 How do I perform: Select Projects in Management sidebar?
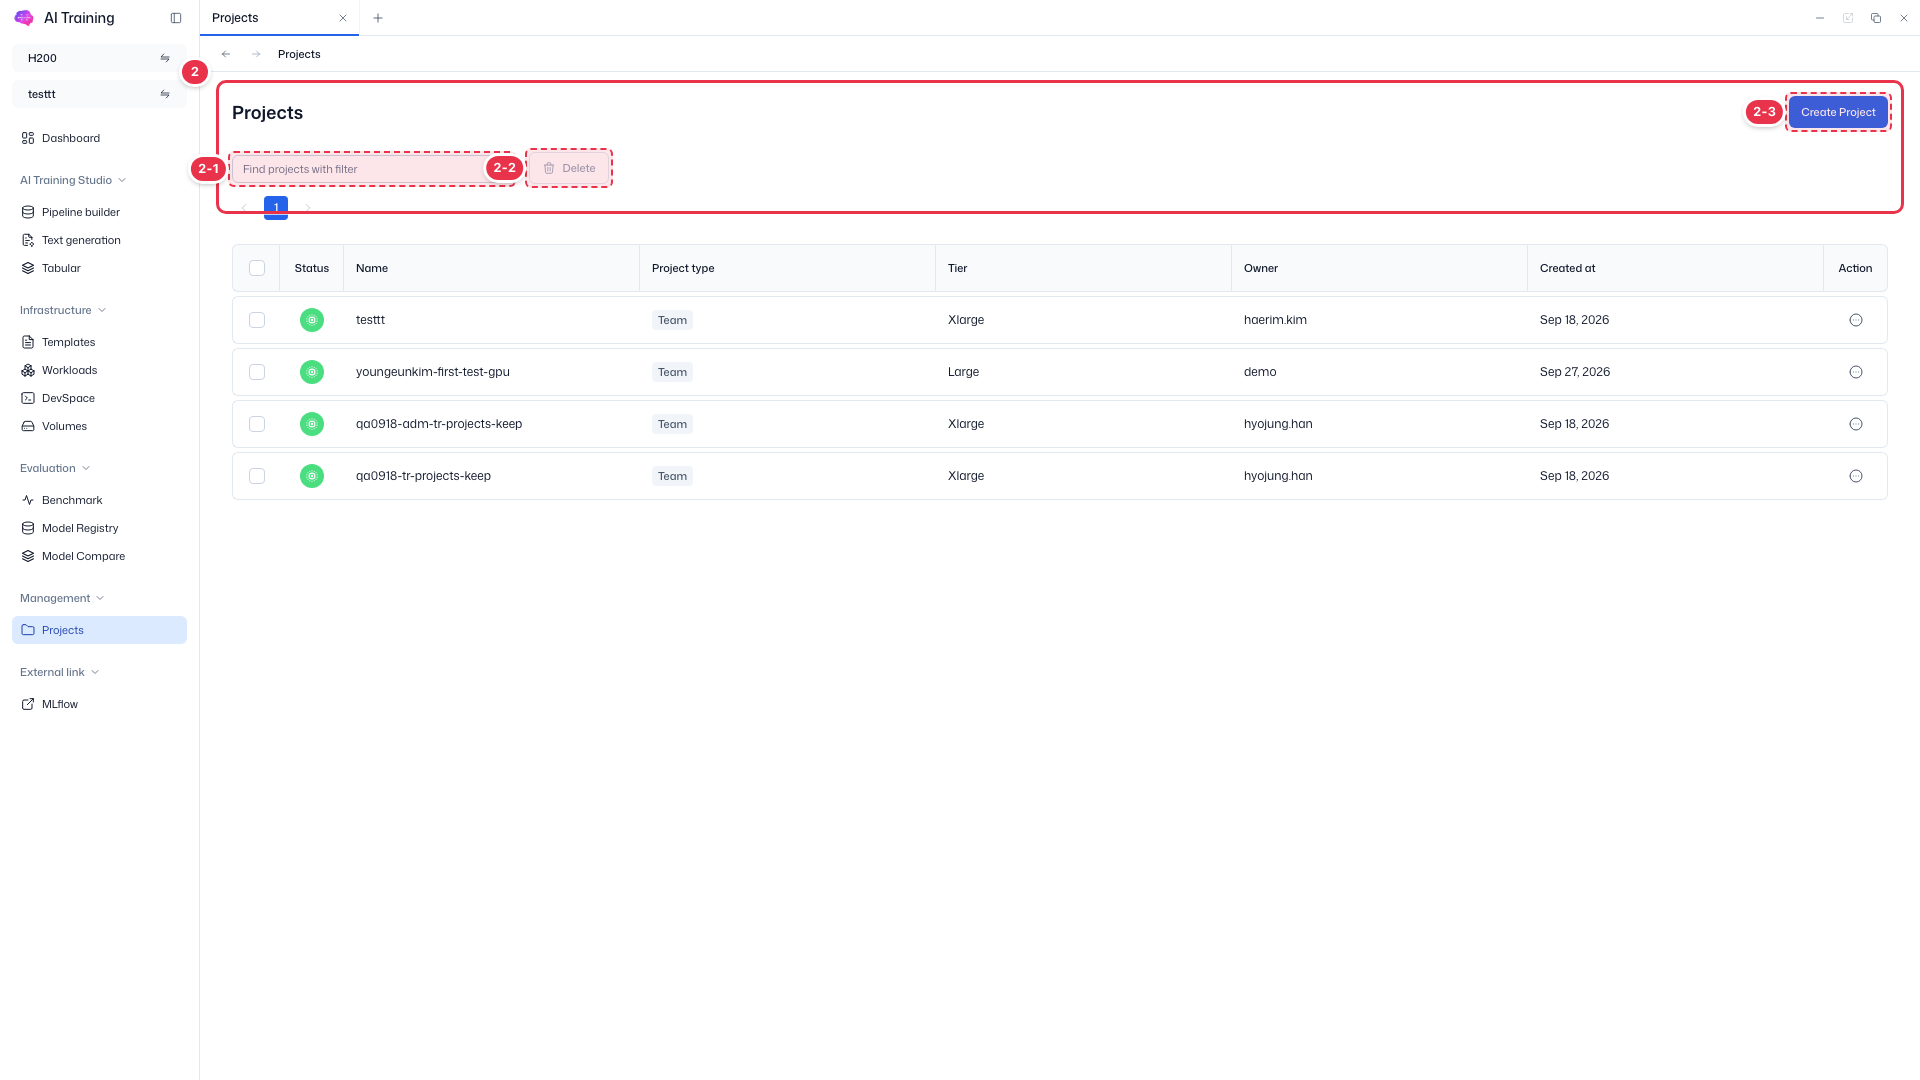pyautogui.click(x=99, y=630)
